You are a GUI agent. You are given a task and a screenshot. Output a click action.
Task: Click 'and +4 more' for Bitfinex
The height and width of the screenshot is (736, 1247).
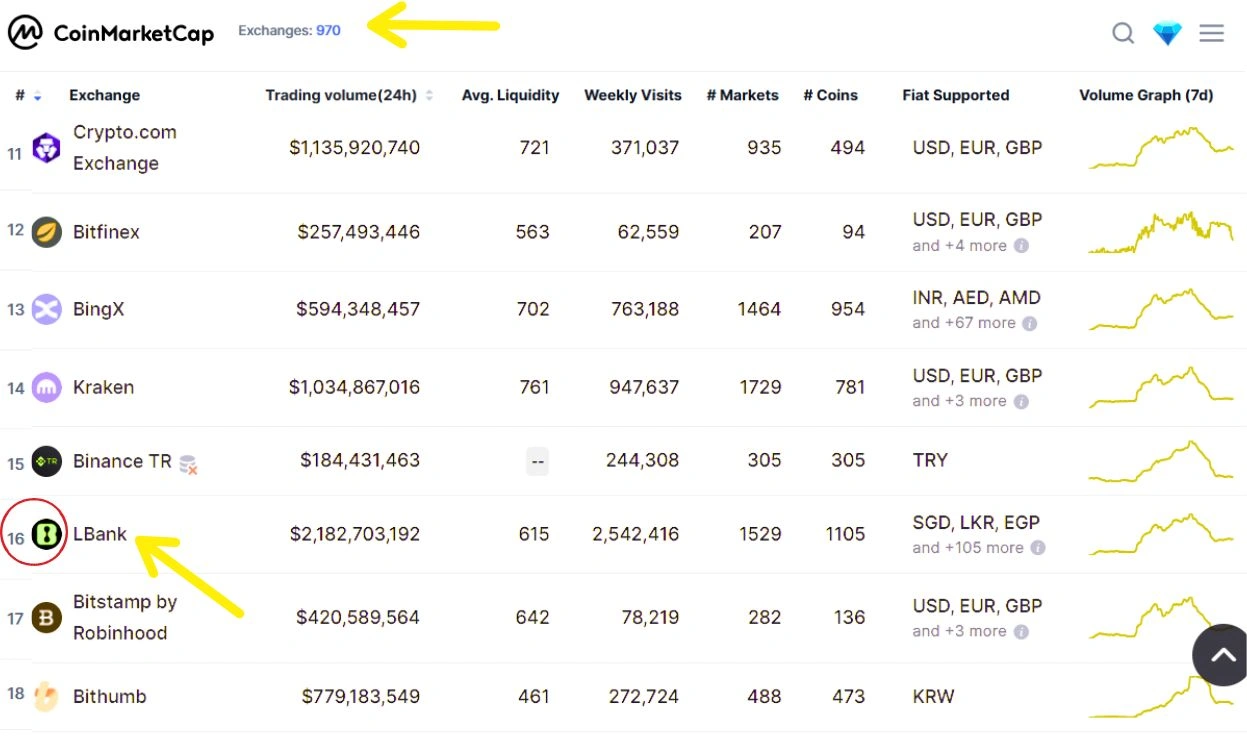959,246
